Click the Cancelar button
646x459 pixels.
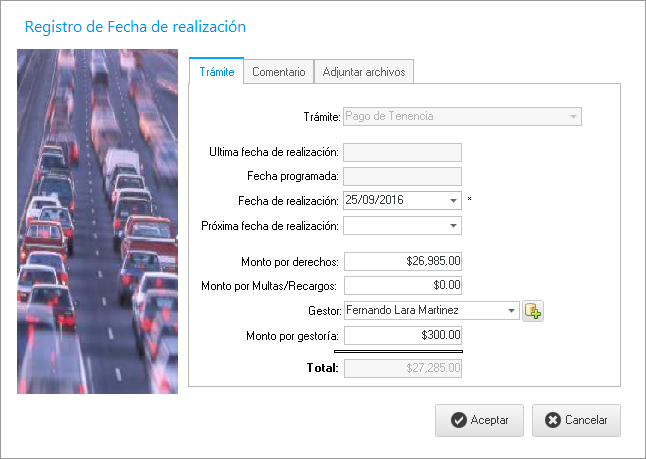(576, 420)
